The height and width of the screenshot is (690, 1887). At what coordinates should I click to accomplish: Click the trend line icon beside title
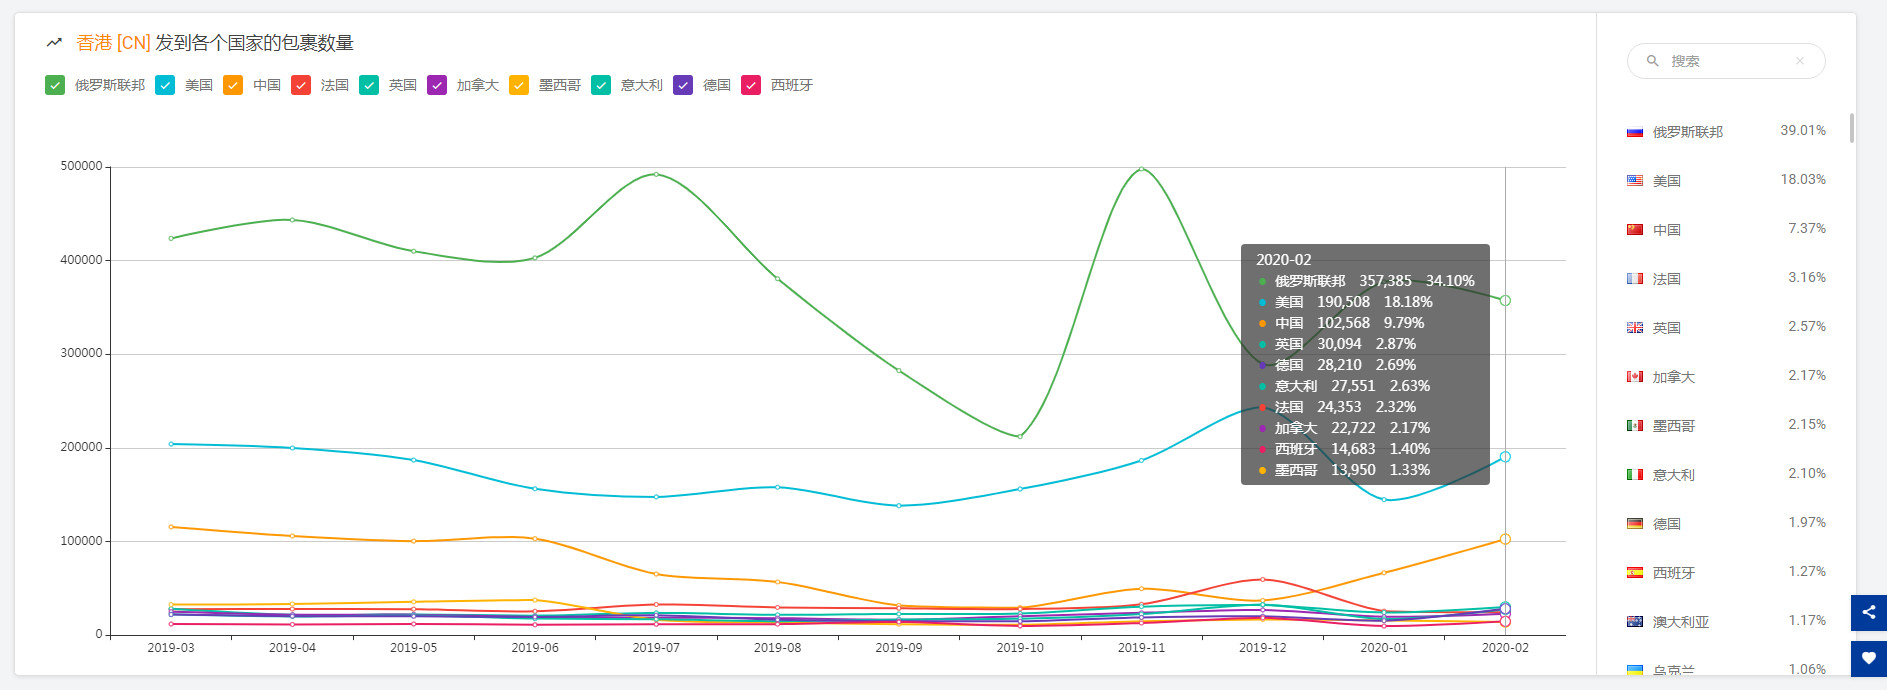[55, 43]
